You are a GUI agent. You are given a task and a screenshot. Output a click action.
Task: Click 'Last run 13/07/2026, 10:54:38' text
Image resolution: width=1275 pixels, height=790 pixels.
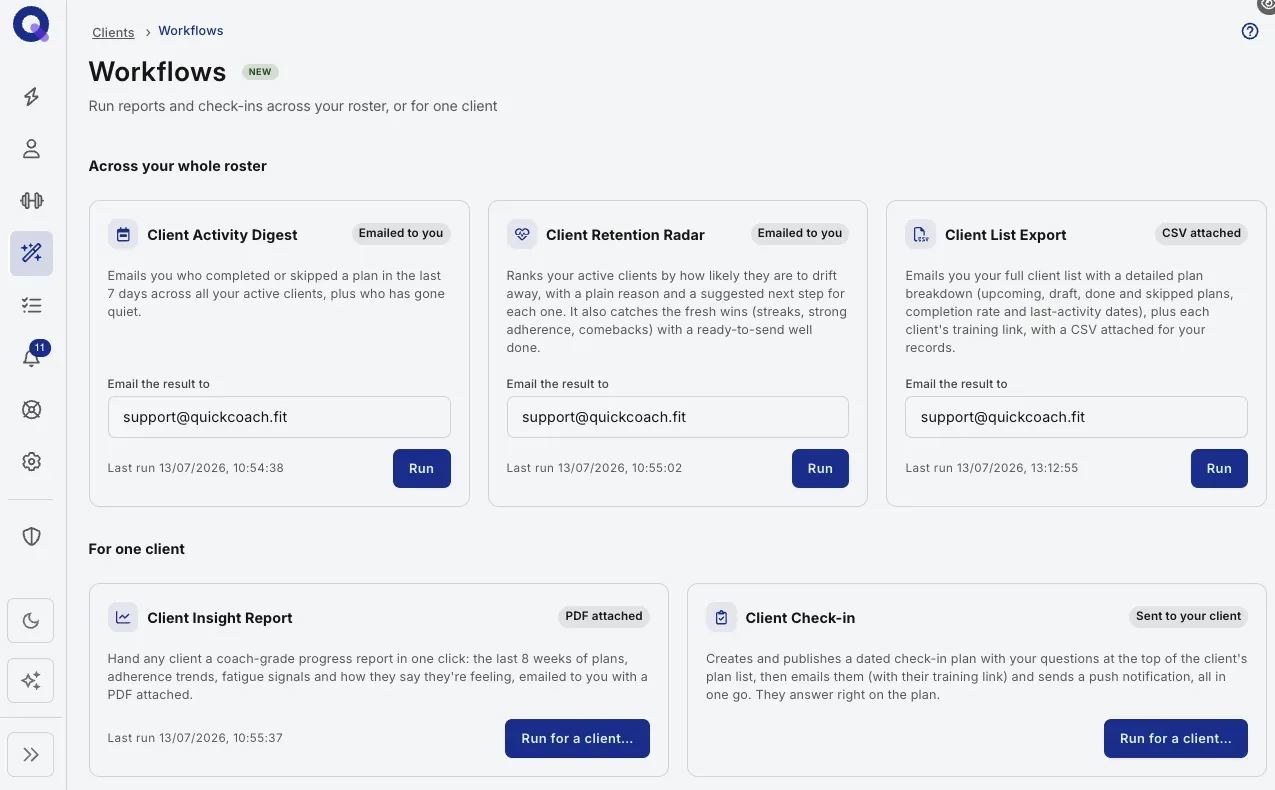tap(195, 468)
